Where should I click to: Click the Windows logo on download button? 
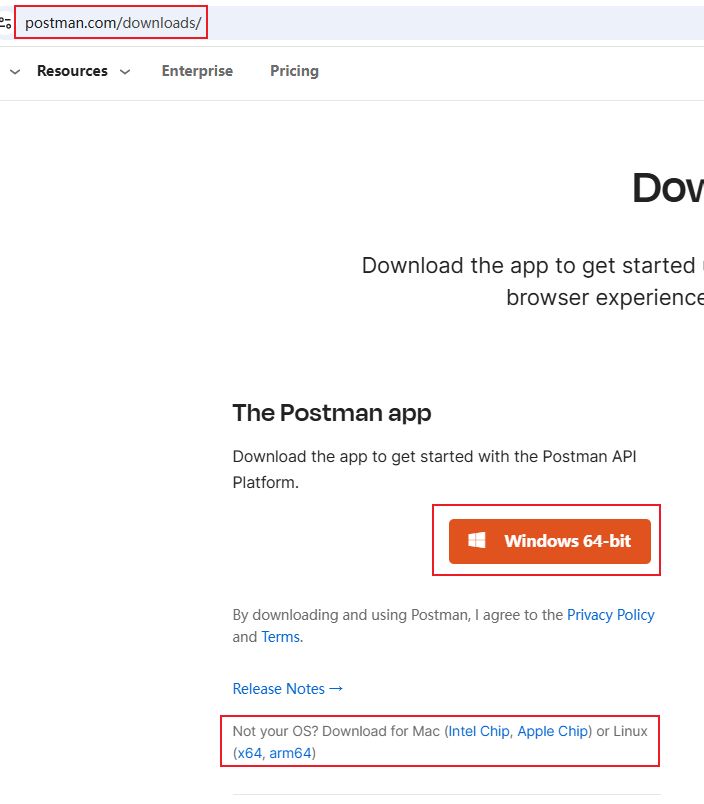coord(477,541)
